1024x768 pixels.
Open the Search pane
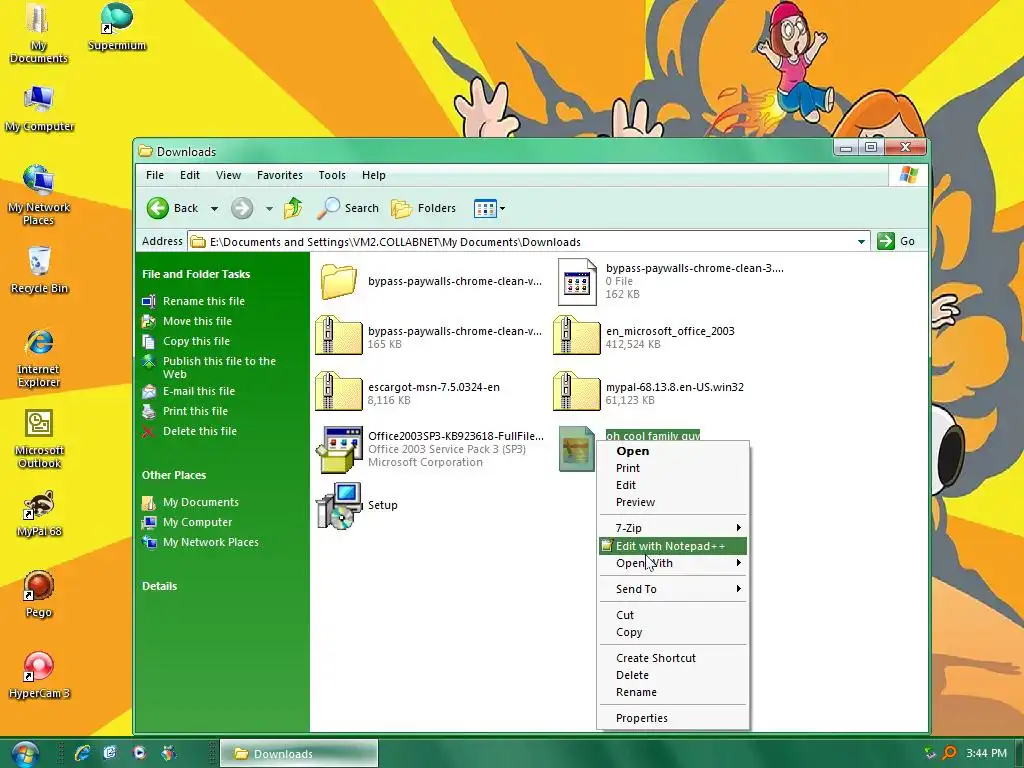point(347,208)
